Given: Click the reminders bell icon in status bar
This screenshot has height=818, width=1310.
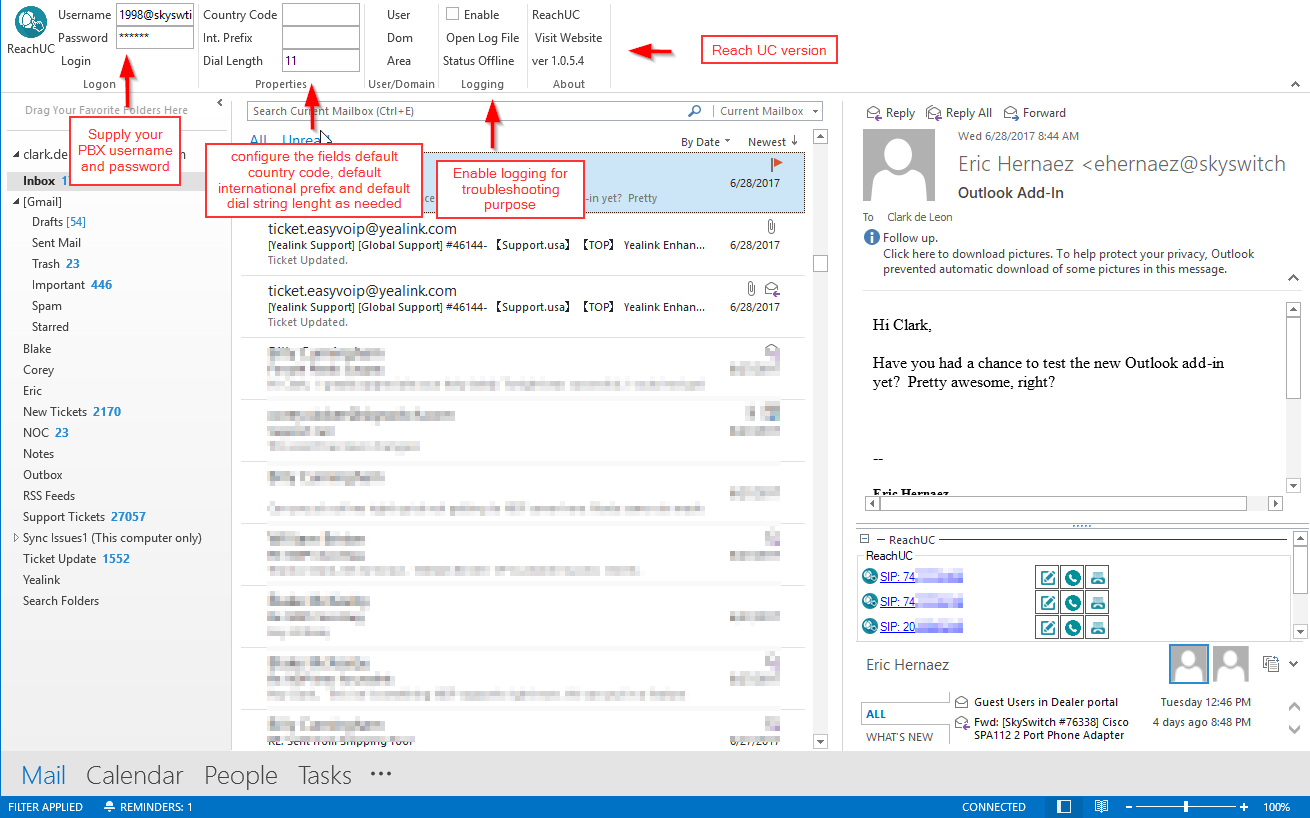Looking at the screenshot, I should (108, 807).
